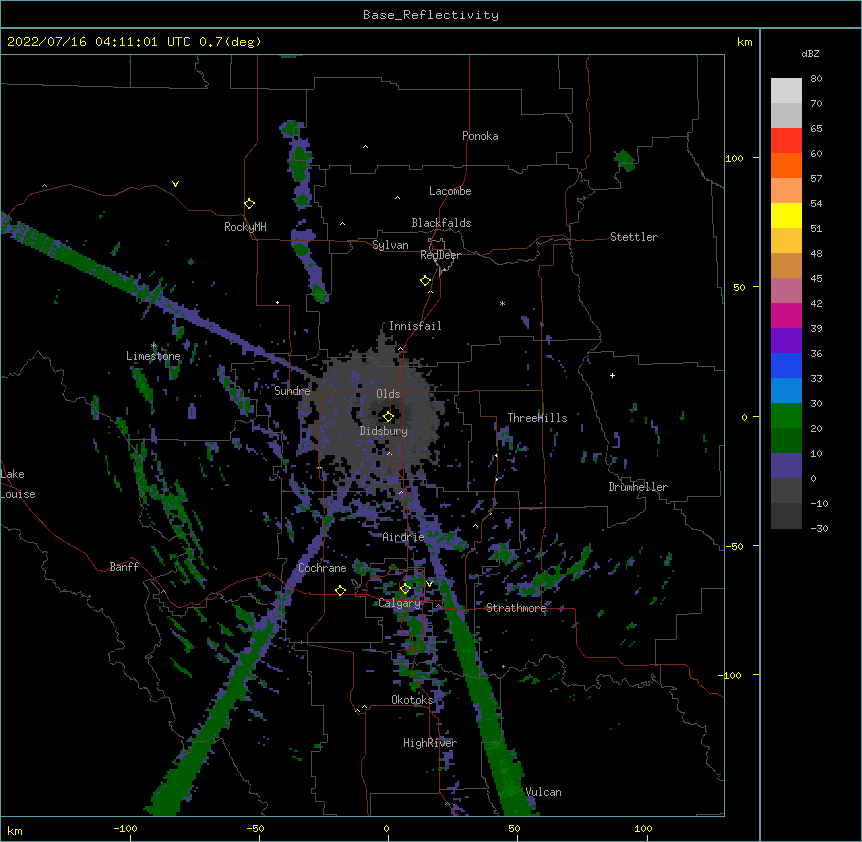Click the Banff town label
Screen dimensions: 862x842
click(124, 567)
